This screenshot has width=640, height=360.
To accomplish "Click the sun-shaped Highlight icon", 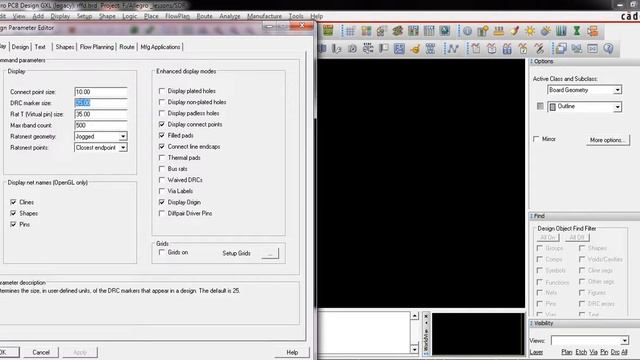I will (x=530, y=31).
